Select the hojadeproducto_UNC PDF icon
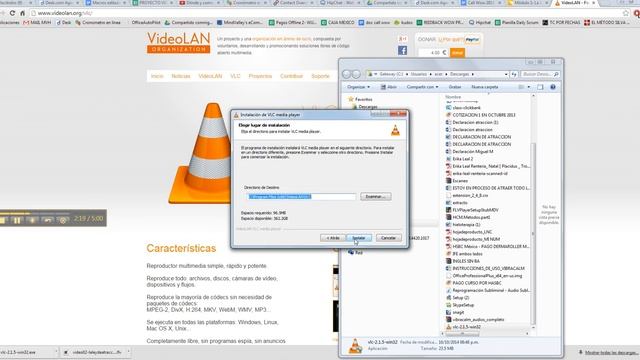Viewport: 640px width, 360px height. (448, 232)
